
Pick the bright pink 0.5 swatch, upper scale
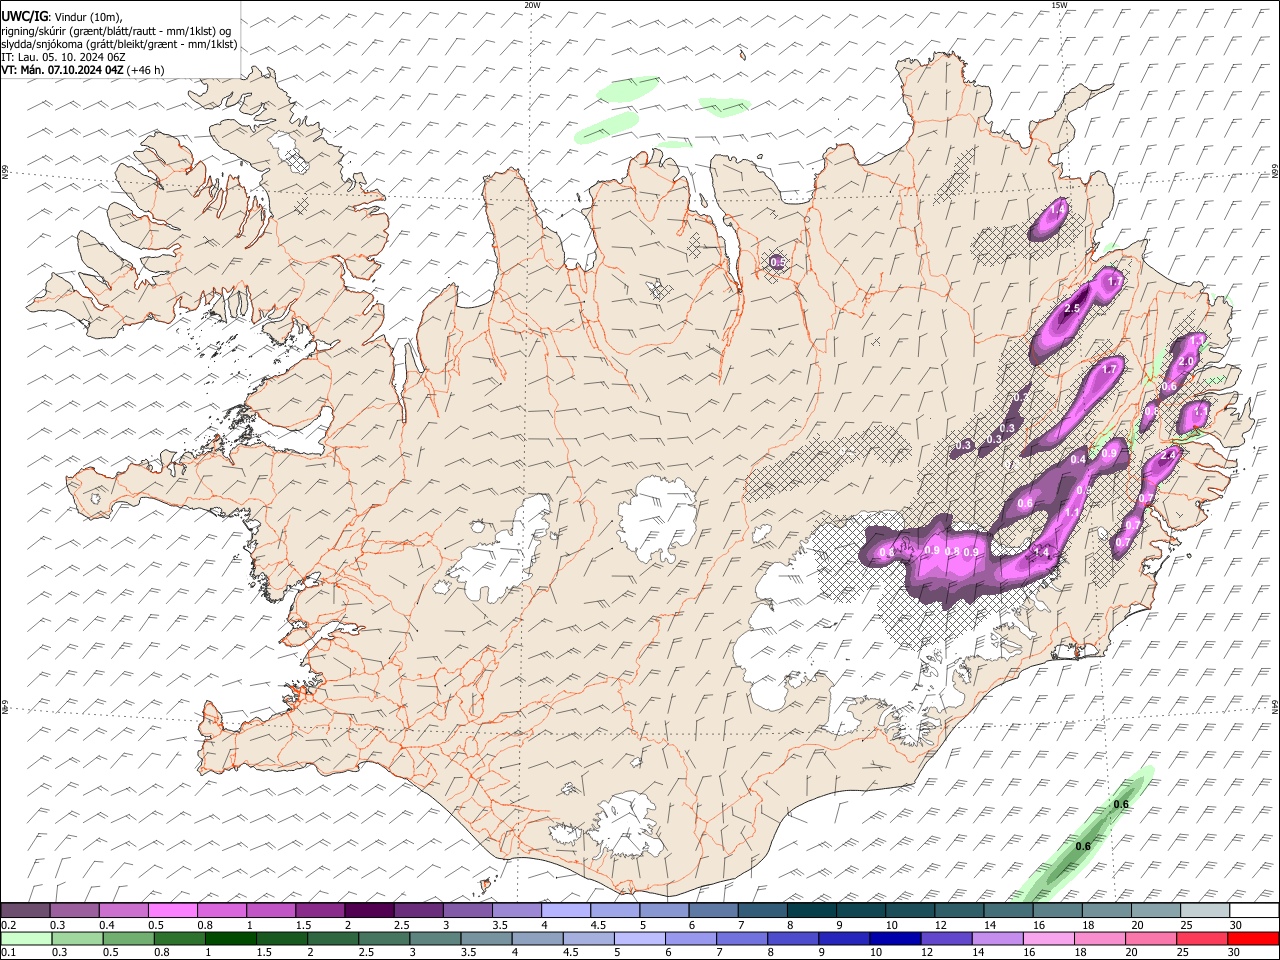[173, 910]
